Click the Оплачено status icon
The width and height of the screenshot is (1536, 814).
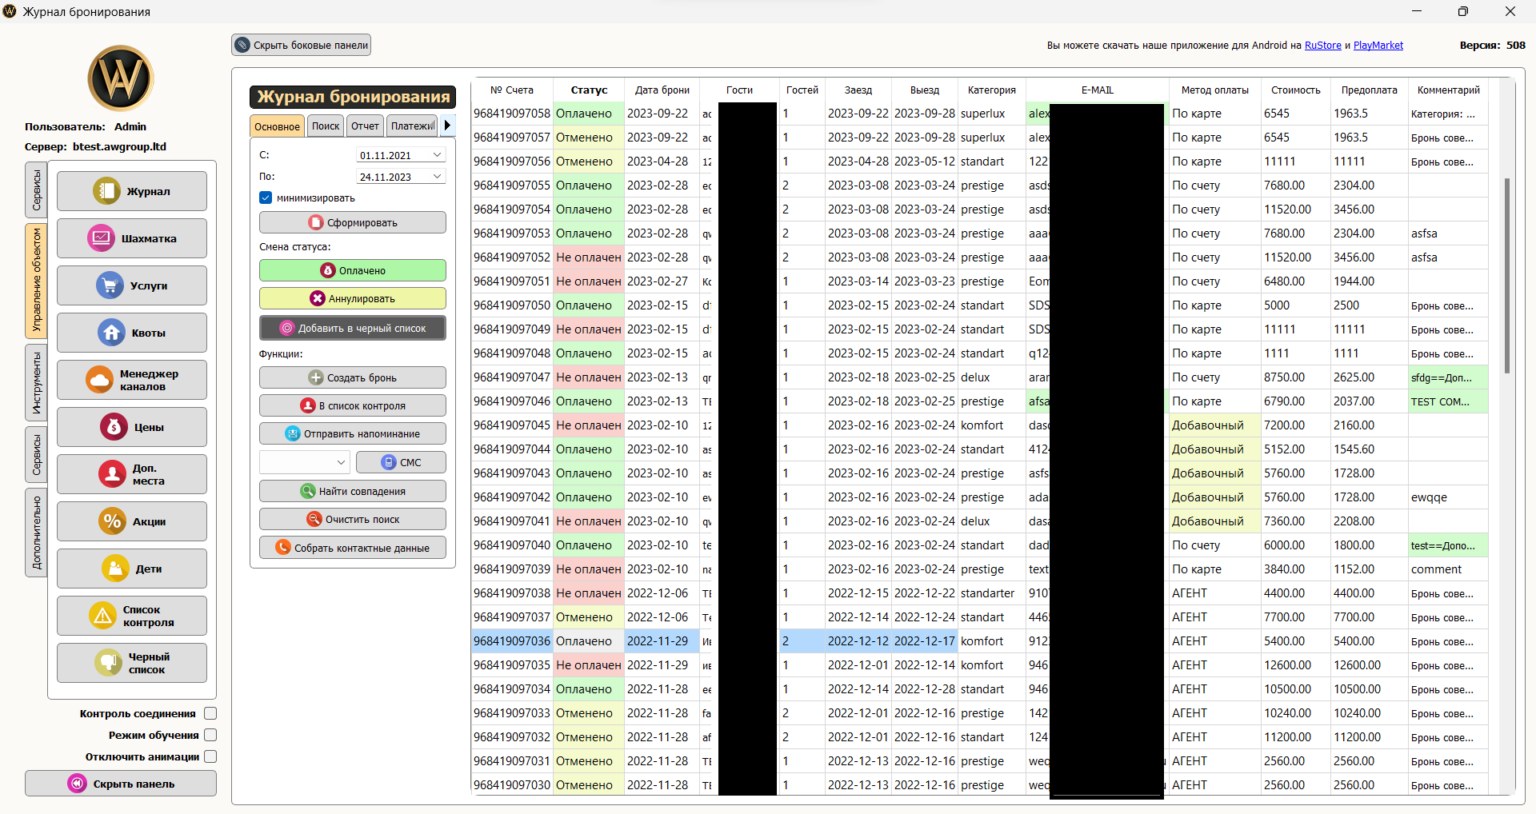(327, 270)
